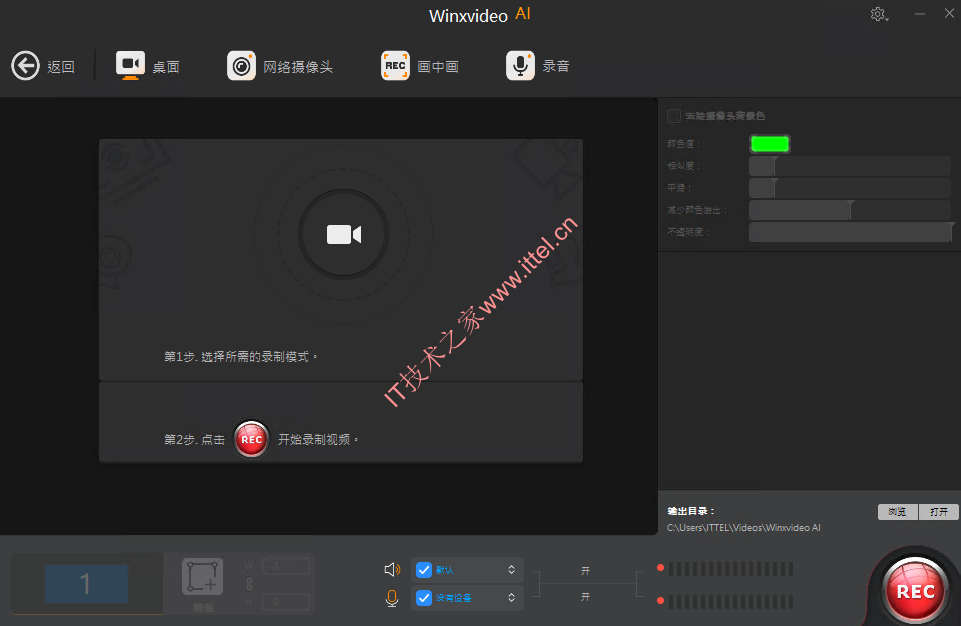Click the microphone audio icon
This screenshot has height=626, width=961.
tap(392, 598)
